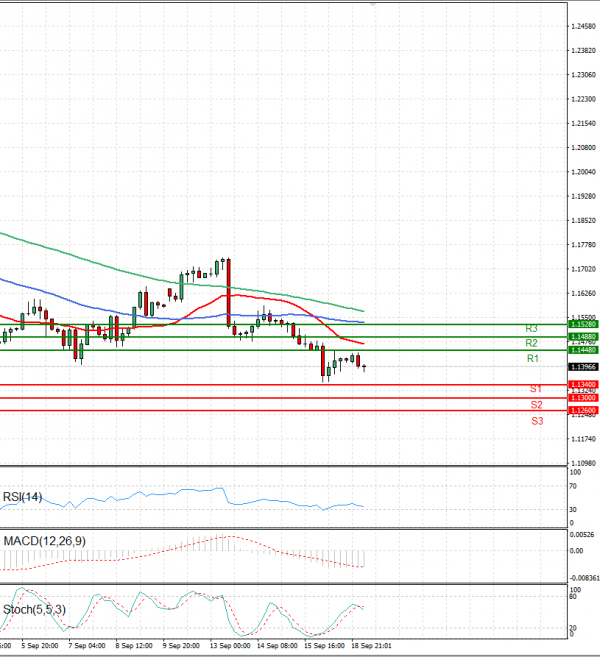Select the green 1.14480 price tag
600x657 pixels.
583,350
